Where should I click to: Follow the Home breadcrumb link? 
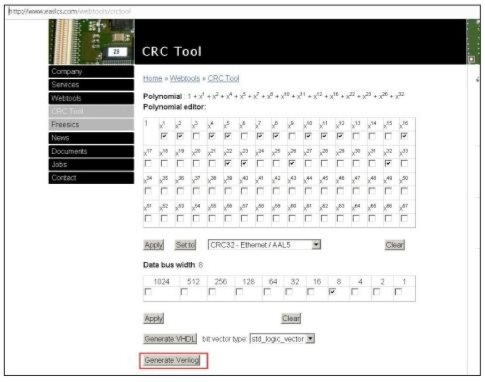pos(153,78)
